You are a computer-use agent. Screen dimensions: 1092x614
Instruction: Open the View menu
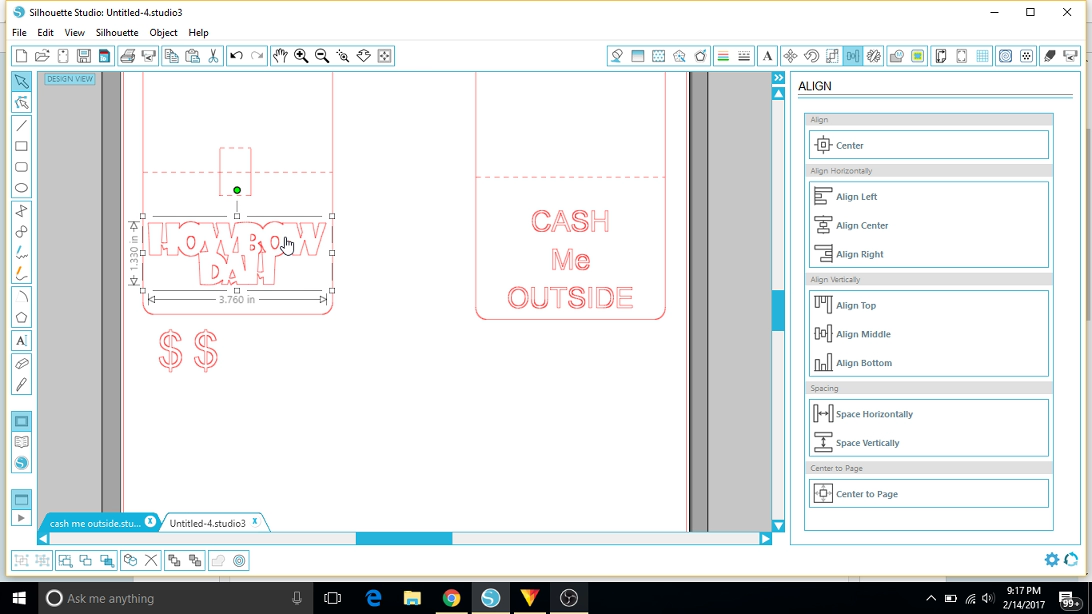click(75, 33)
